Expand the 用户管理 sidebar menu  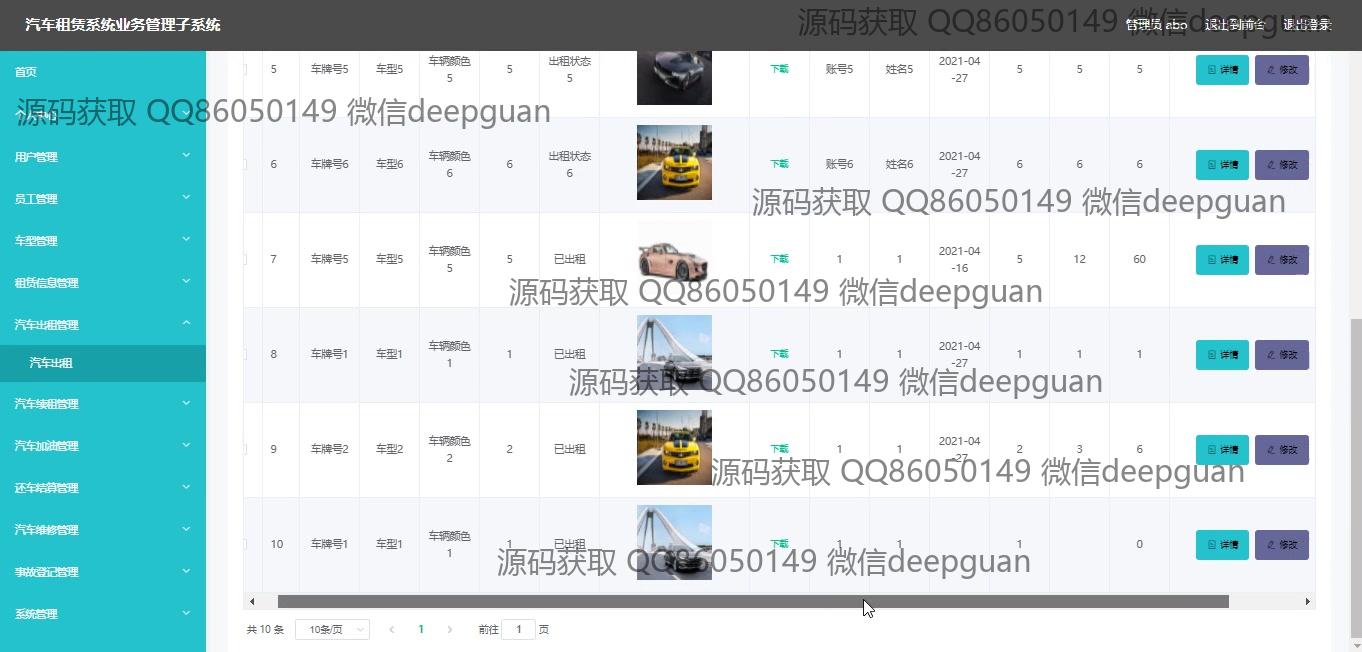click(x=102, y=157)
